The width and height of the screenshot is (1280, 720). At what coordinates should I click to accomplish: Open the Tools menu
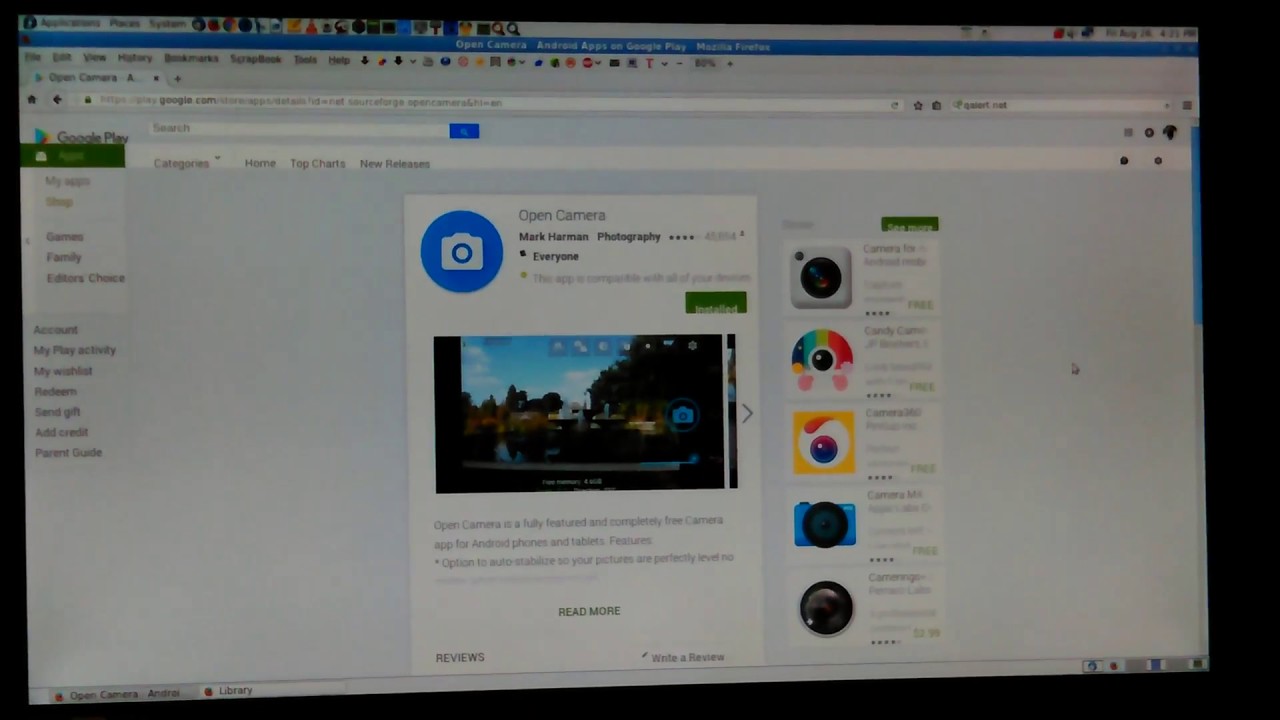tap(306, 60)
